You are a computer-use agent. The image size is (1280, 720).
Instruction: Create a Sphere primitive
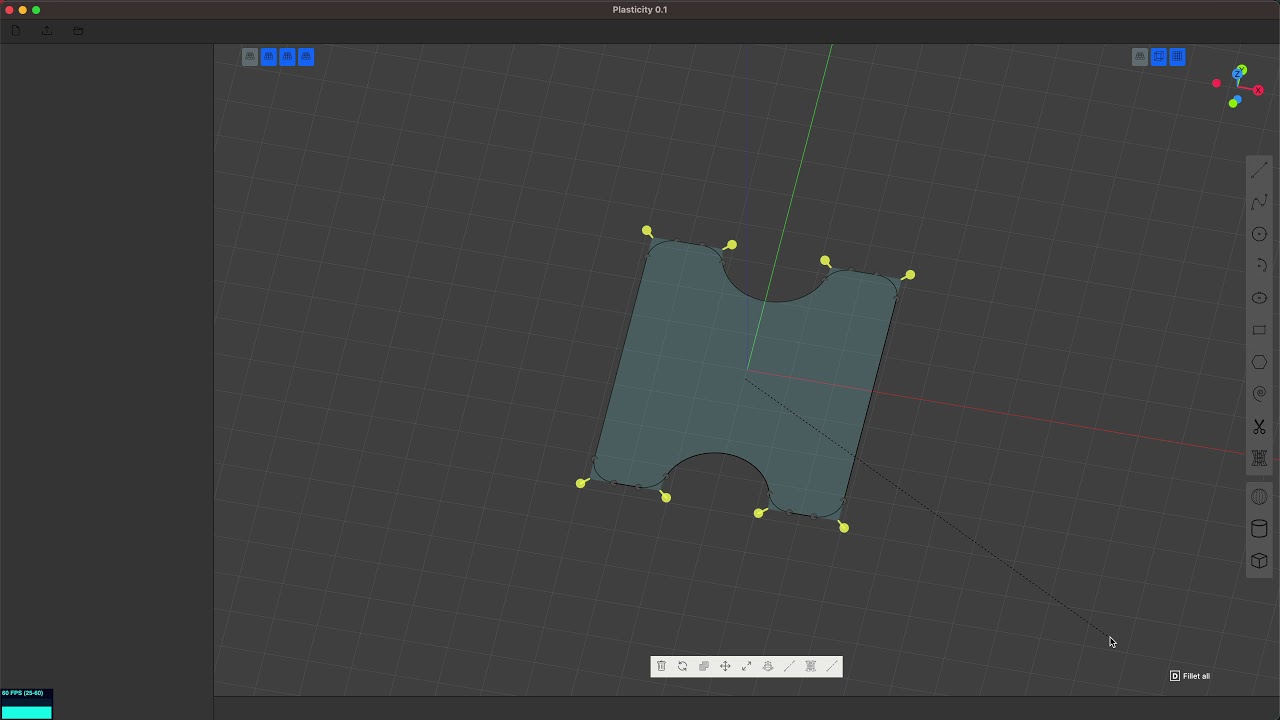tap(1259, 497)
